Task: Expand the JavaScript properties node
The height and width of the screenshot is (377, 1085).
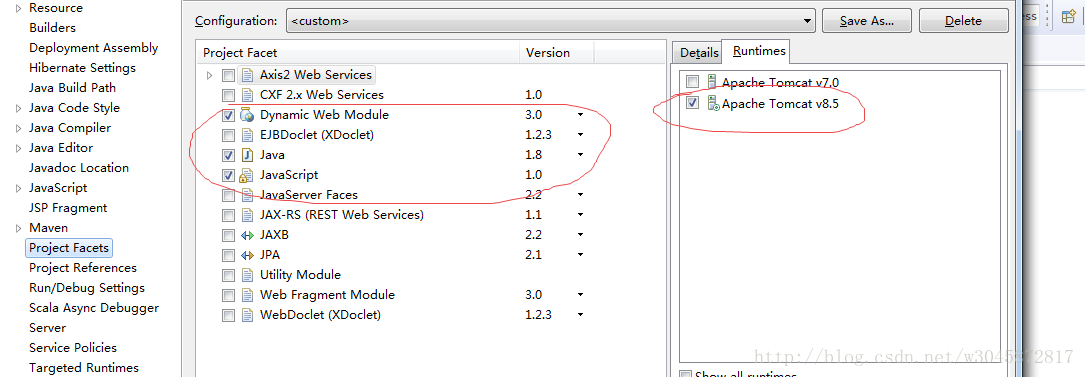Action: (x=19, y=188)
